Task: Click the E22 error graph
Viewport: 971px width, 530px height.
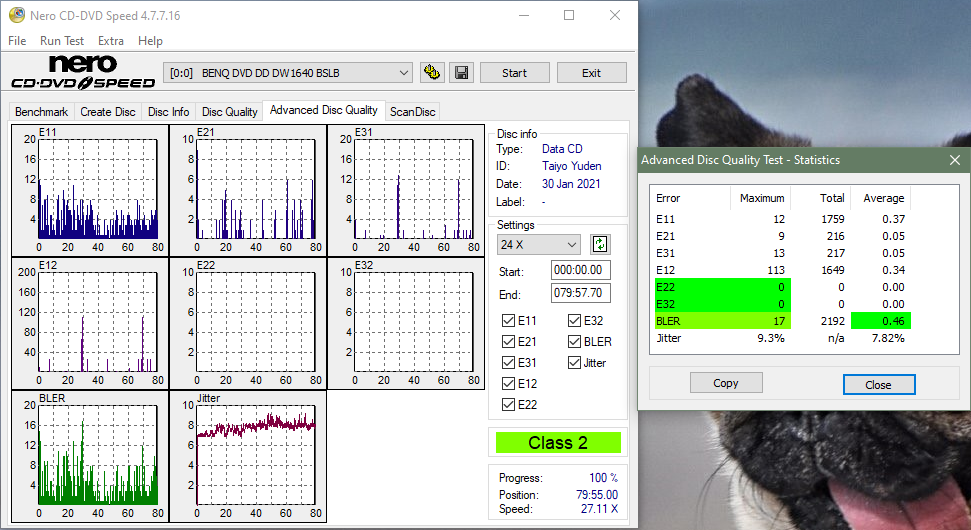Action: point(248,324)
